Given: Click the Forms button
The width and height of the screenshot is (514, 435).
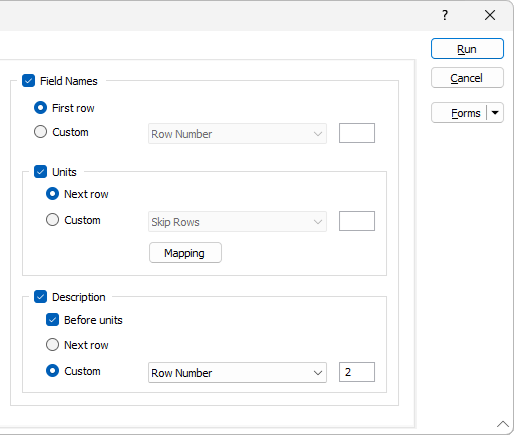Looking at the screenshot, I should 459,113.
